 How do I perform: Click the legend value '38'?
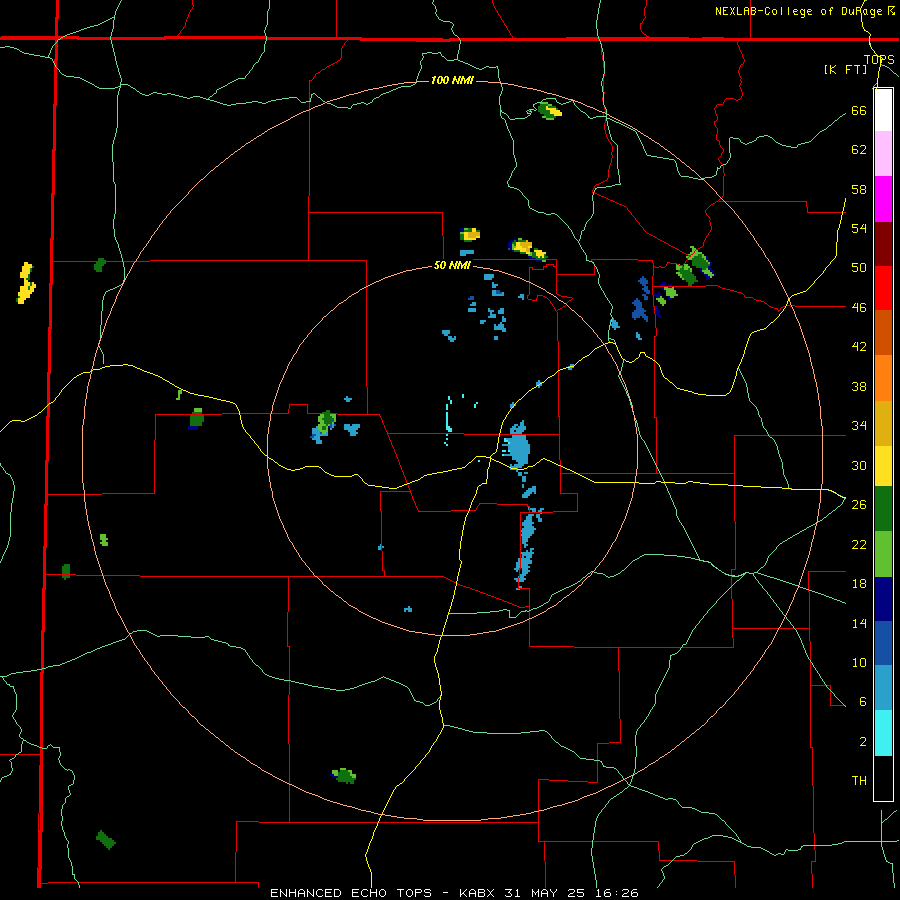tap(859, 387)
